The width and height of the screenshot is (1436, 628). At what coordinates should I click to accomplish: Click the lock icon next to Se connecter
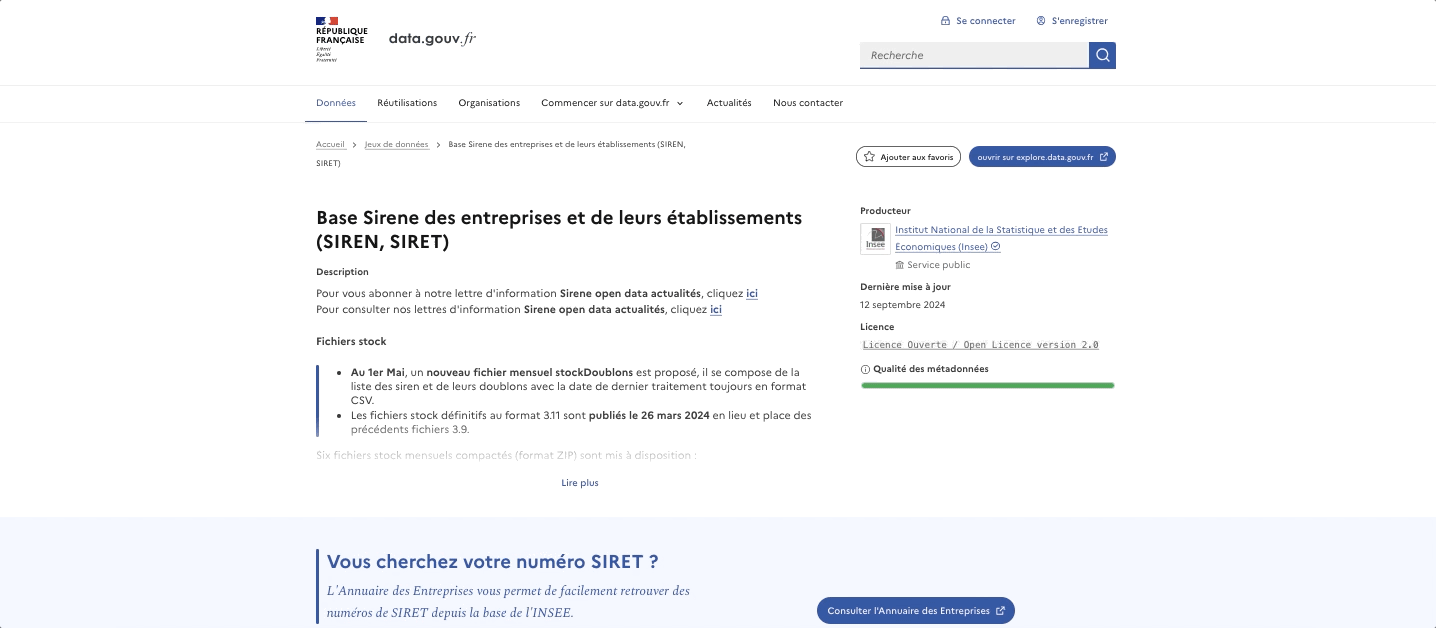tap(945, 21)
